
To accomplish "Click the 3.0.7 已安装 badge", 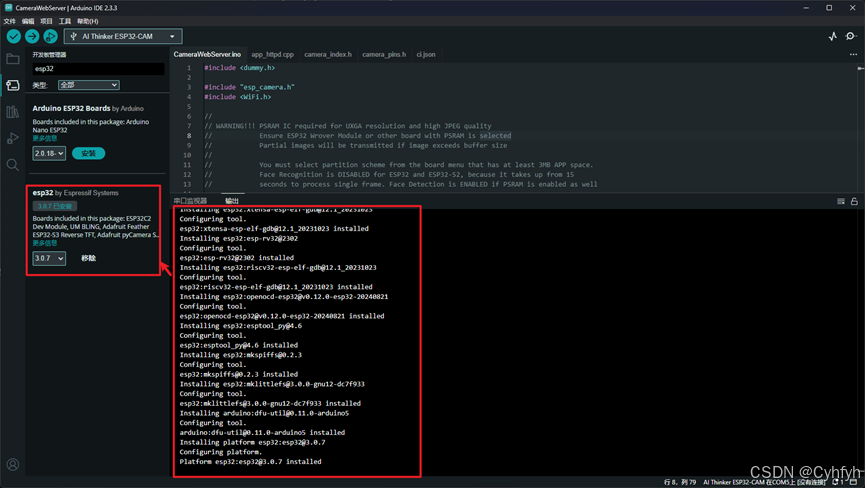I will pyautogui.click(x=55, y=206).
